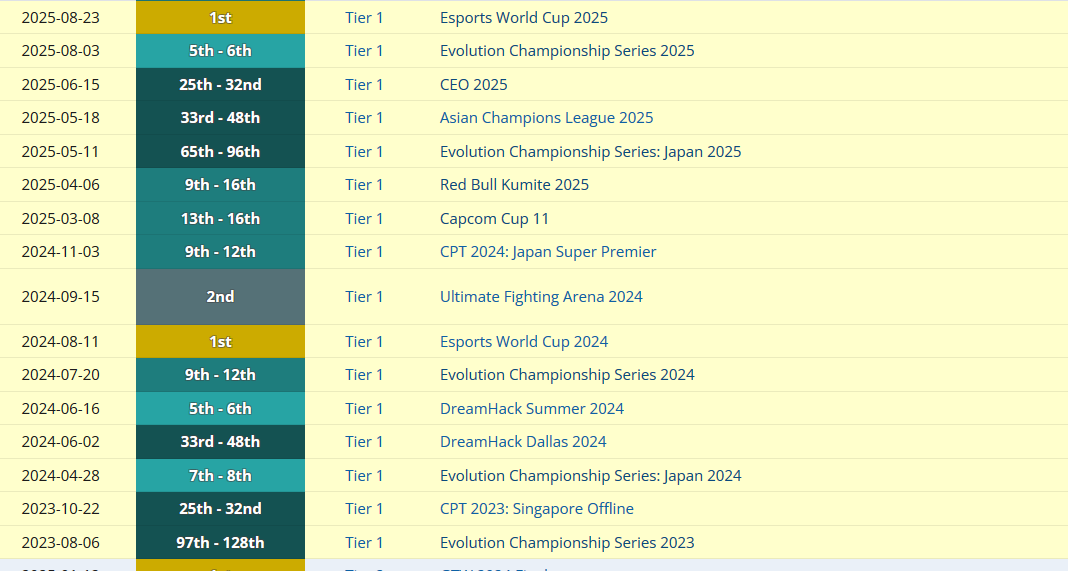Select the 25th - 32nd placement for CEO 2025
The image size is (1068, 571).
click(220, 84)
